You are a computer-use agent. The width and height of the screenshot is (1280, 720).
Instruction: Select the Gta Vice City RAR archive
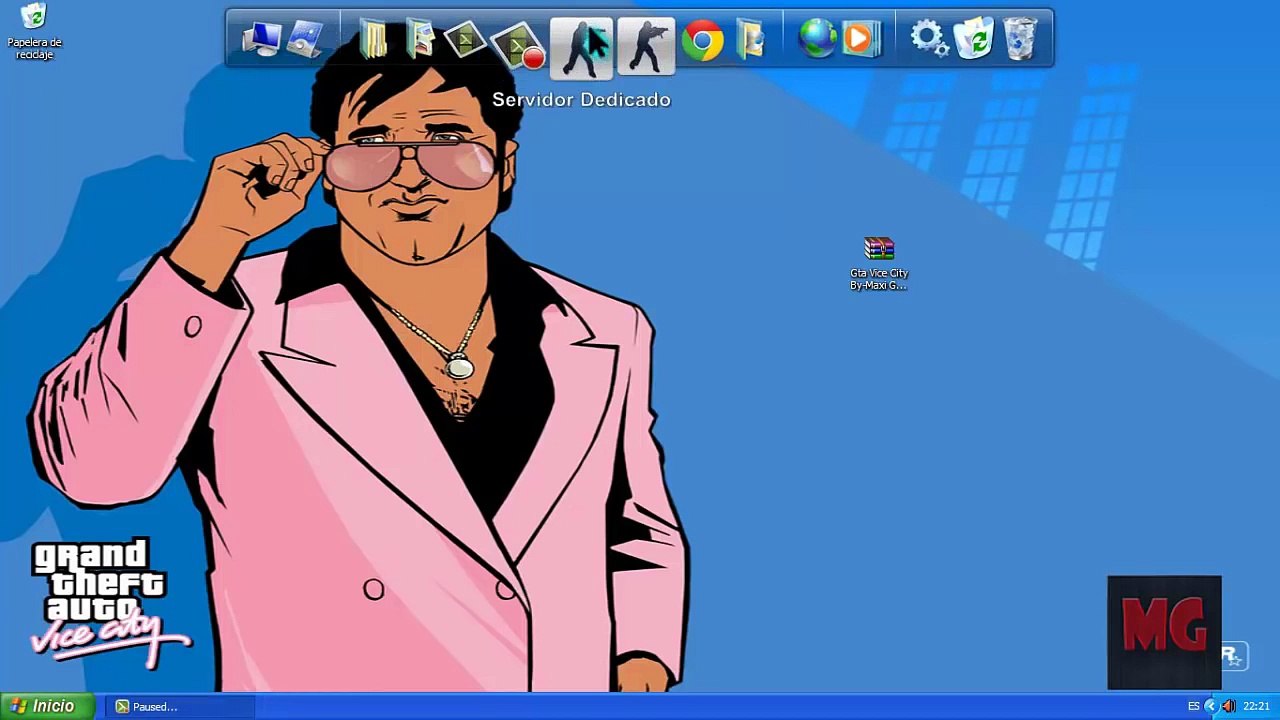pyautogui.click(x=879, y=264)
